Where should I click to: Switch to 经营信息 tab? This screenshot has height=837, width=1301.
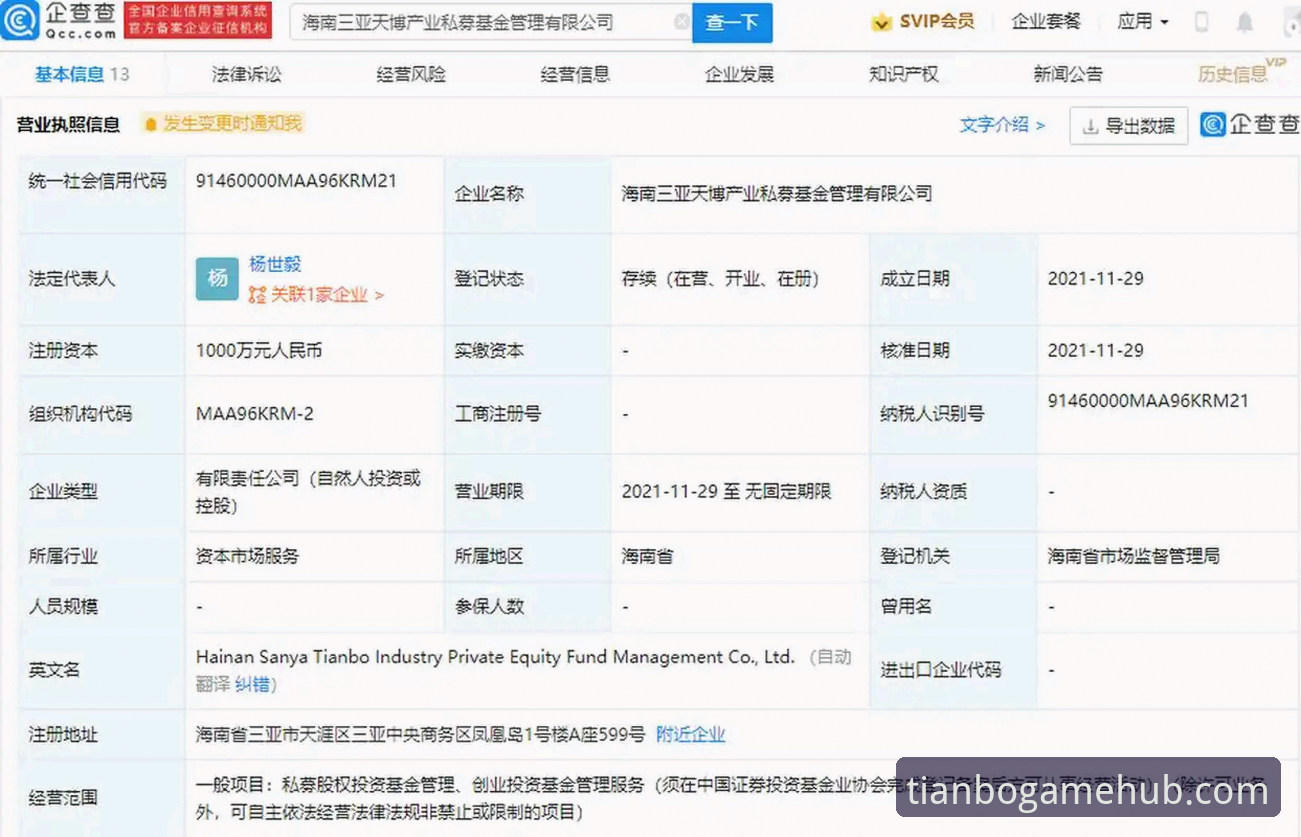(575, 74)
